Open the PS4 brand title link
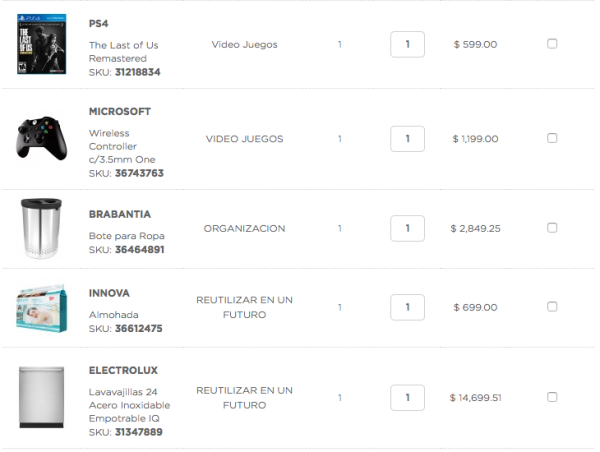The width and height of the screenshot is (600, 452). tap(98, 24)
